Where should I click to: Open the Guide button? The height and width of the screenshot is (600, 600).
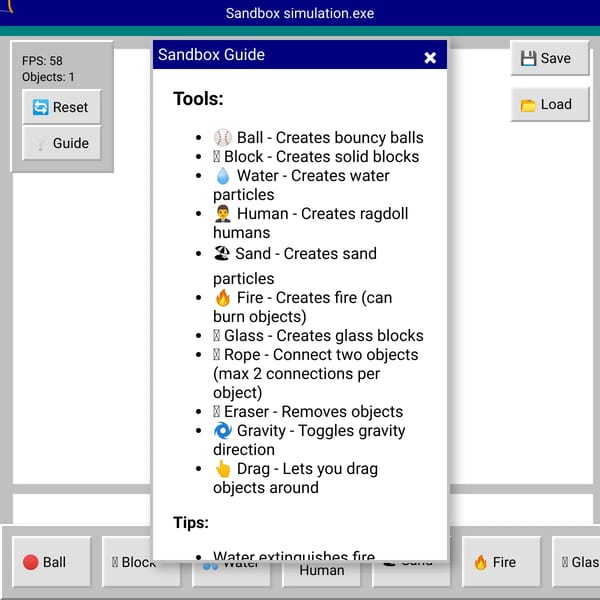pyautogui.click(x=61, y=143)
